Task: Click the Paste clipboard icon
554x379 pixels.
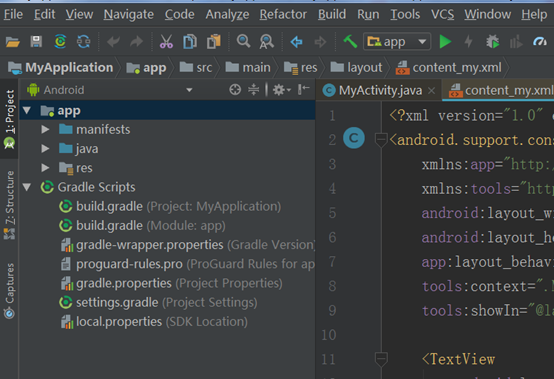Action: click(214, 42)
